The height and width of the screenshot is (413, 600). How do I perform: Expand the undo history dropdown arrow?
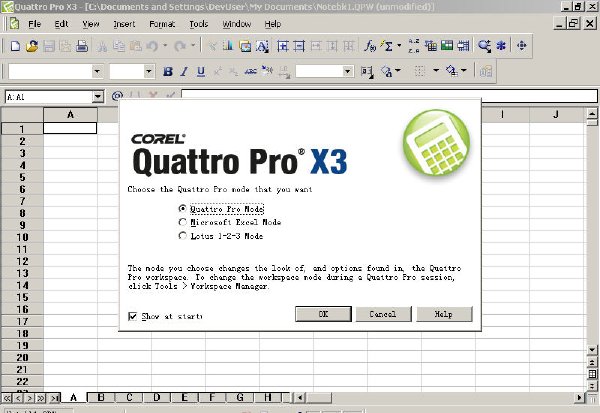coord(165,46)
